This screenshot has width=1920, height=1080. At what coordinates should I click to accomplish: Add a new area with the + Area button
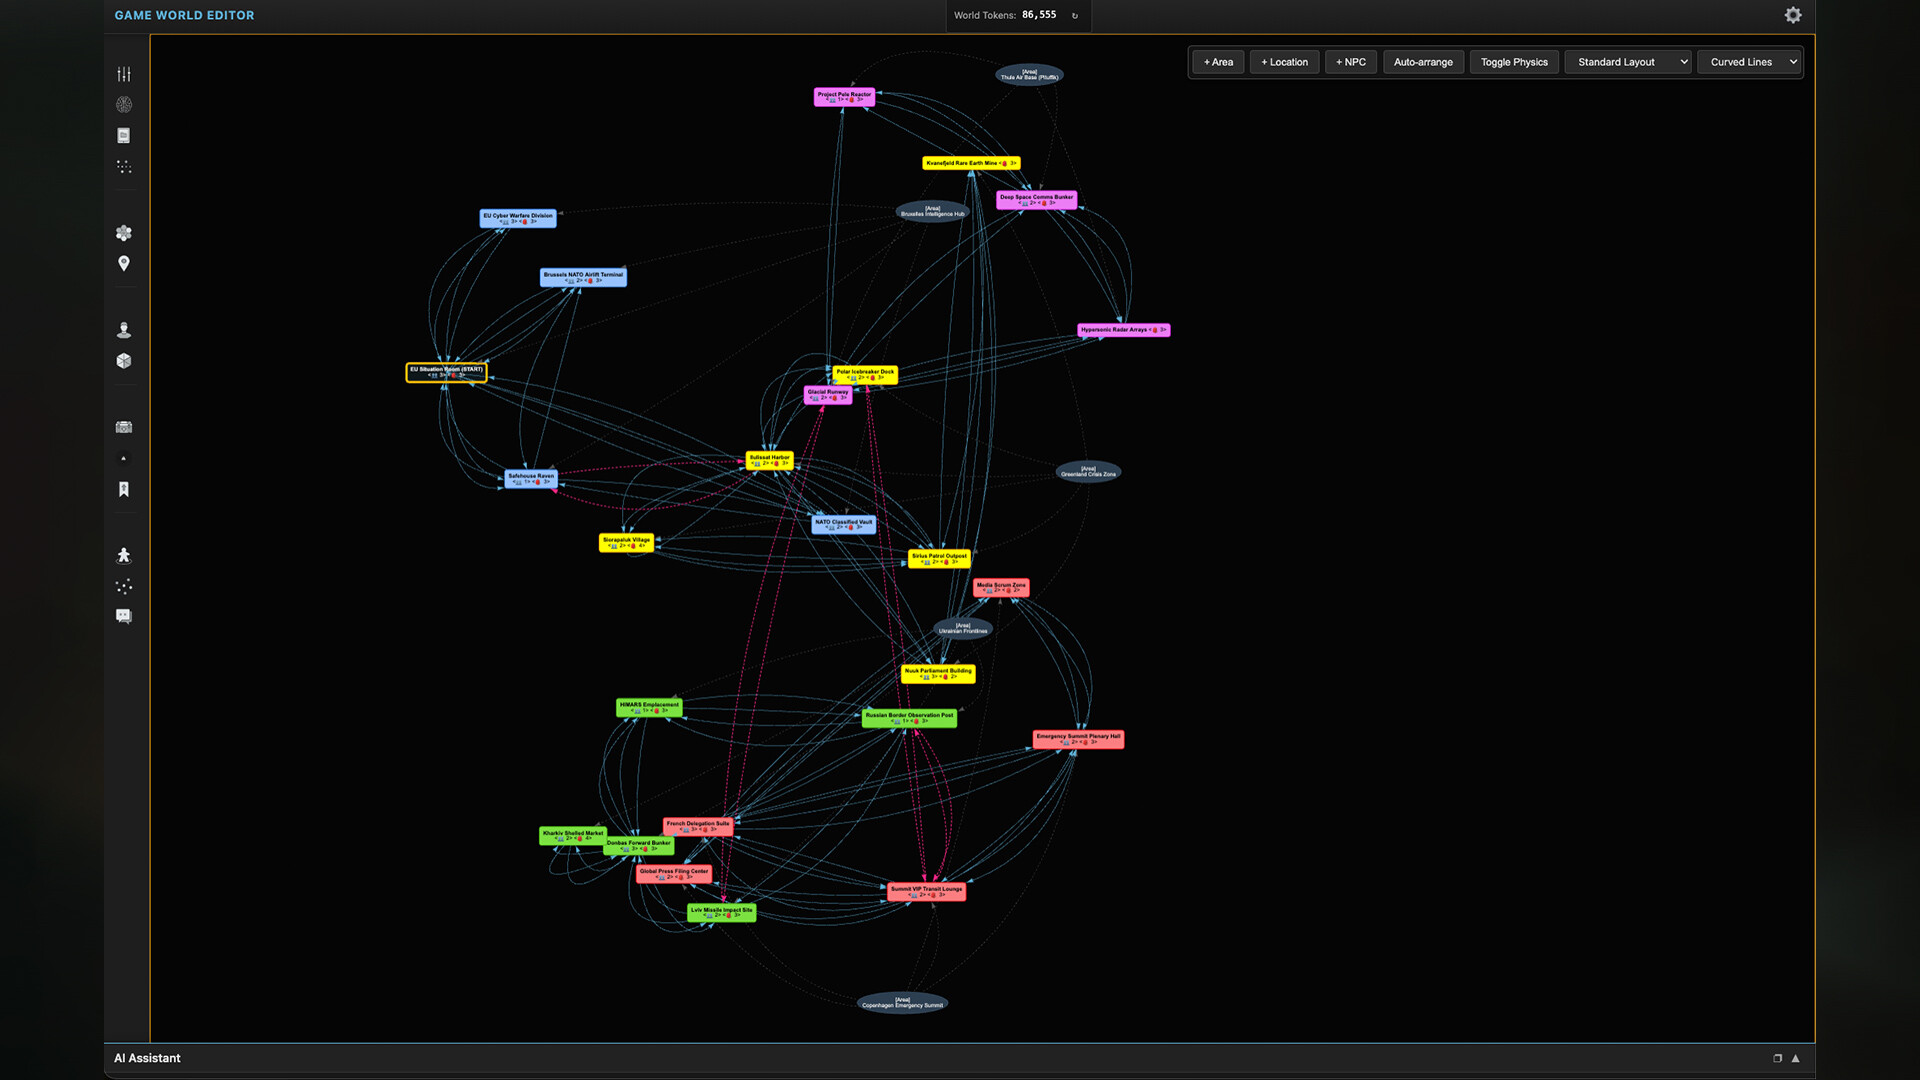coord(1217,61)
